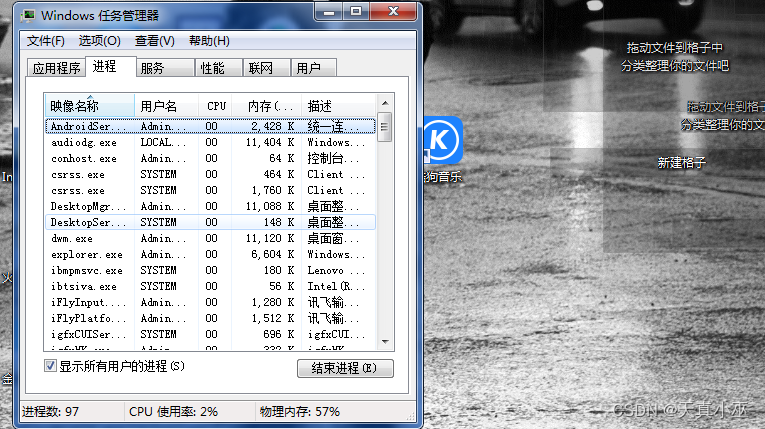
Task: Open the 帮助(H) menu
Action: pos(209,41)
